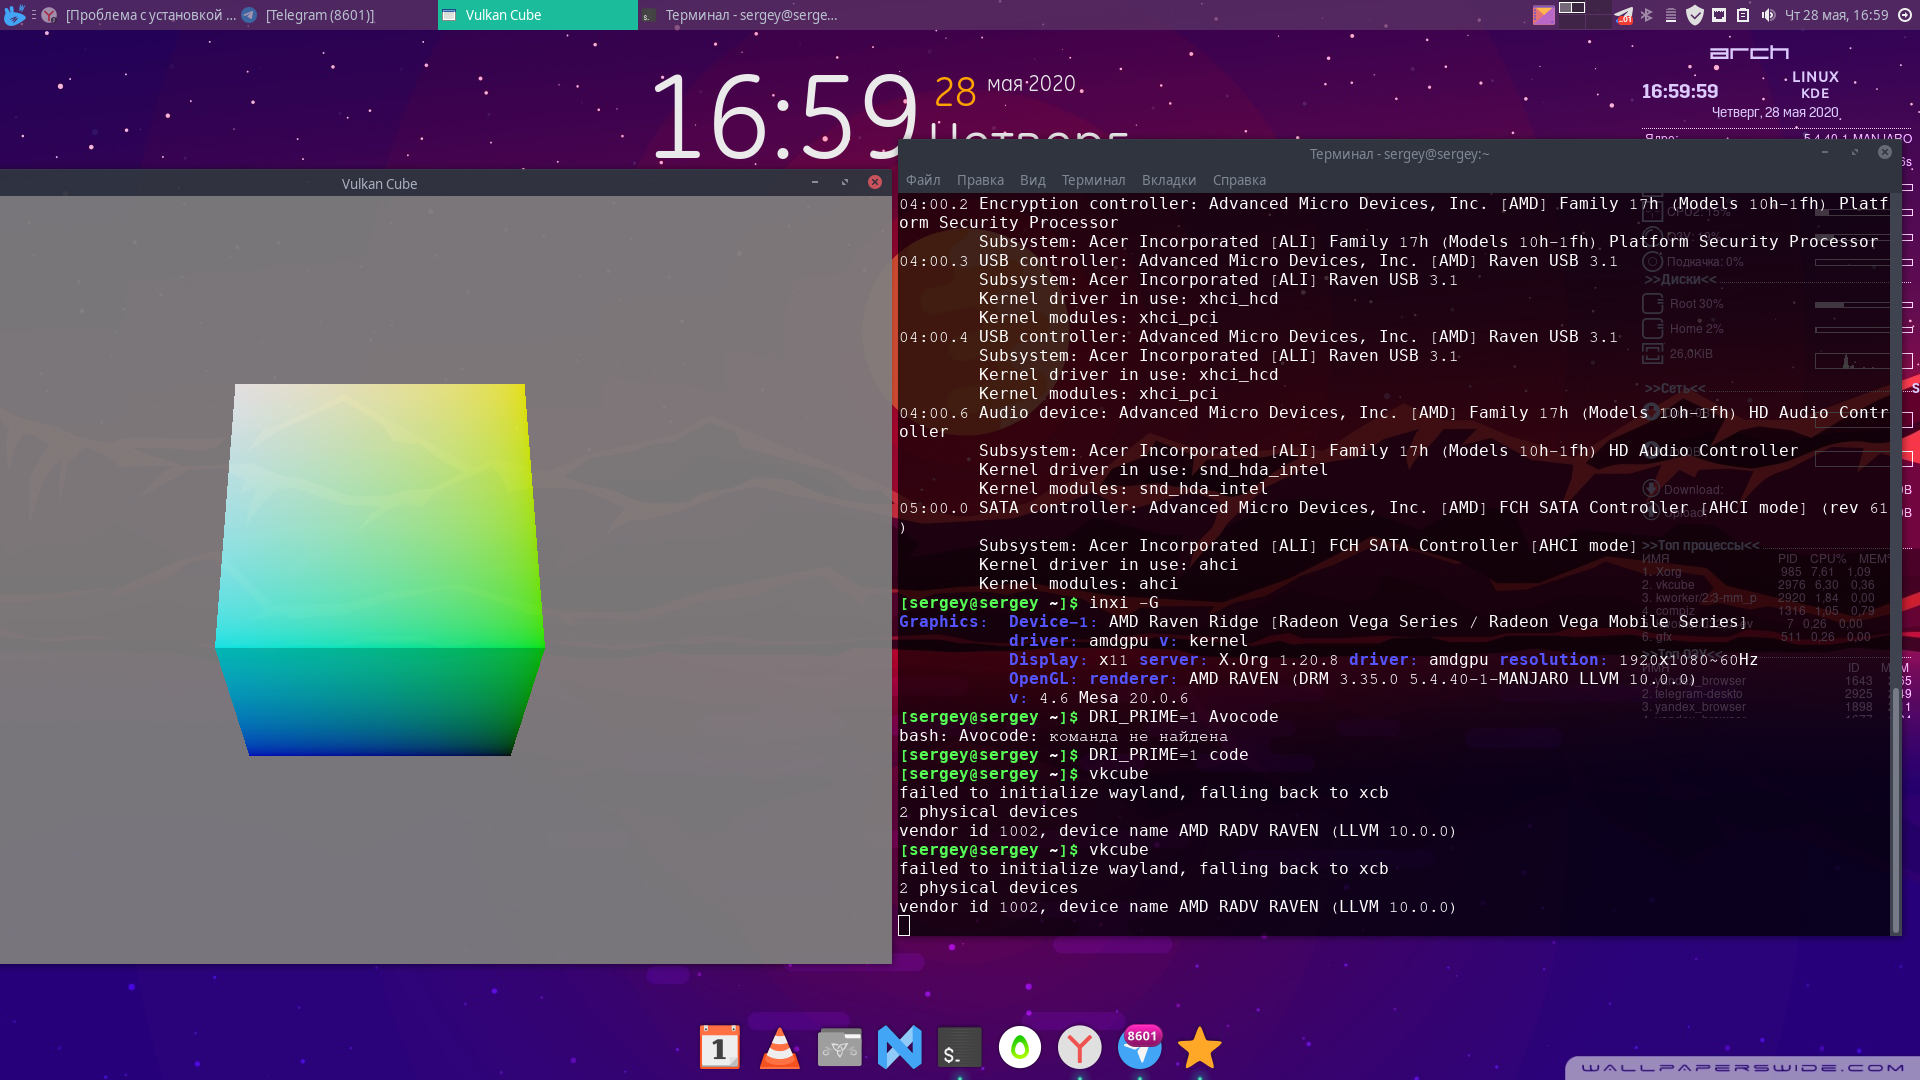Viewport: 1920px width, 1080px height.
Task: Click 'Graphics:' label in inxi output
Action: (943, 622)
